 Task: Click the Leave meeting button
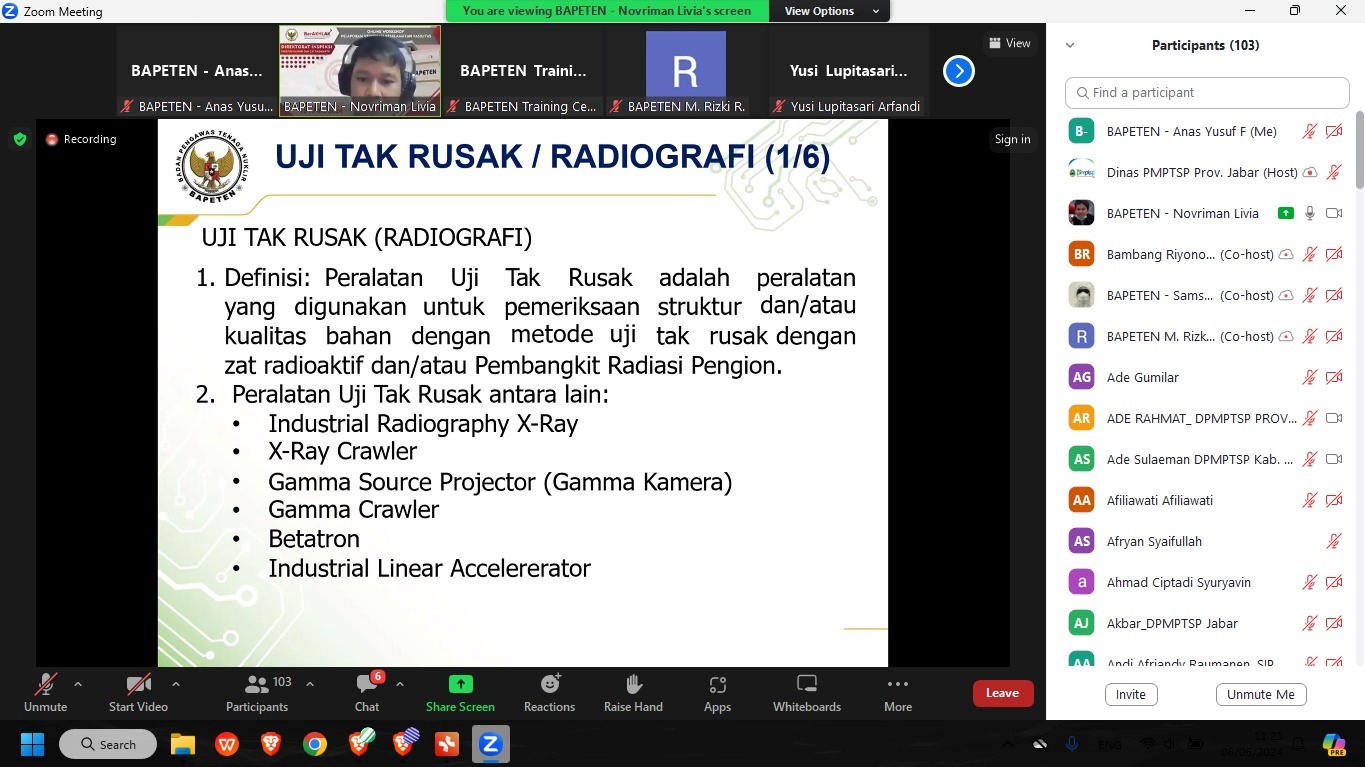[x=1002, y=693]
